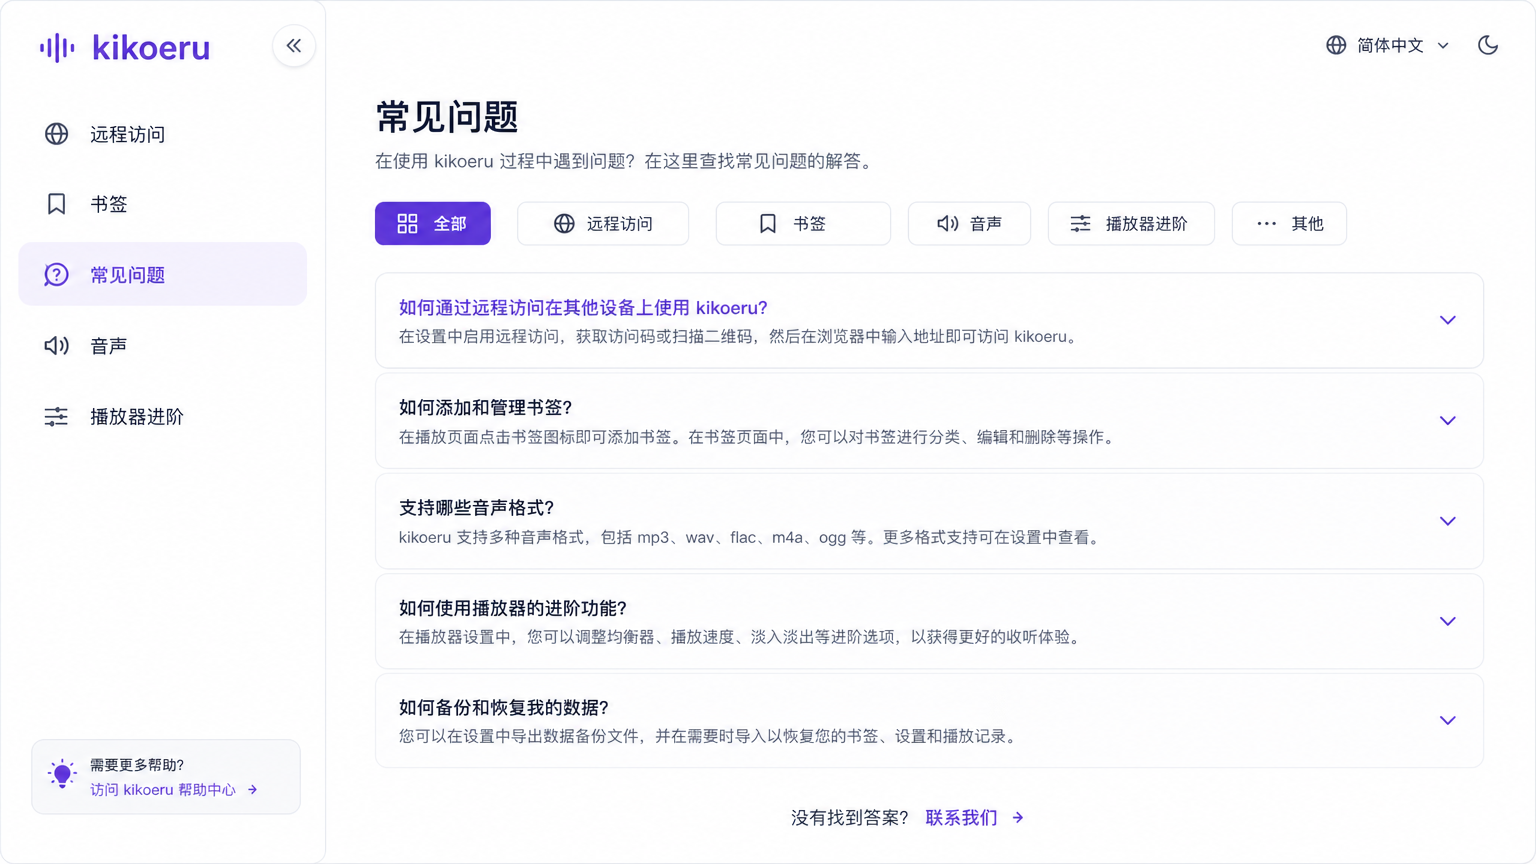Expand the 如何添加和管理书签 question chevron
The height and width of the screenshot is (864, 1536).
[1447, 421]
